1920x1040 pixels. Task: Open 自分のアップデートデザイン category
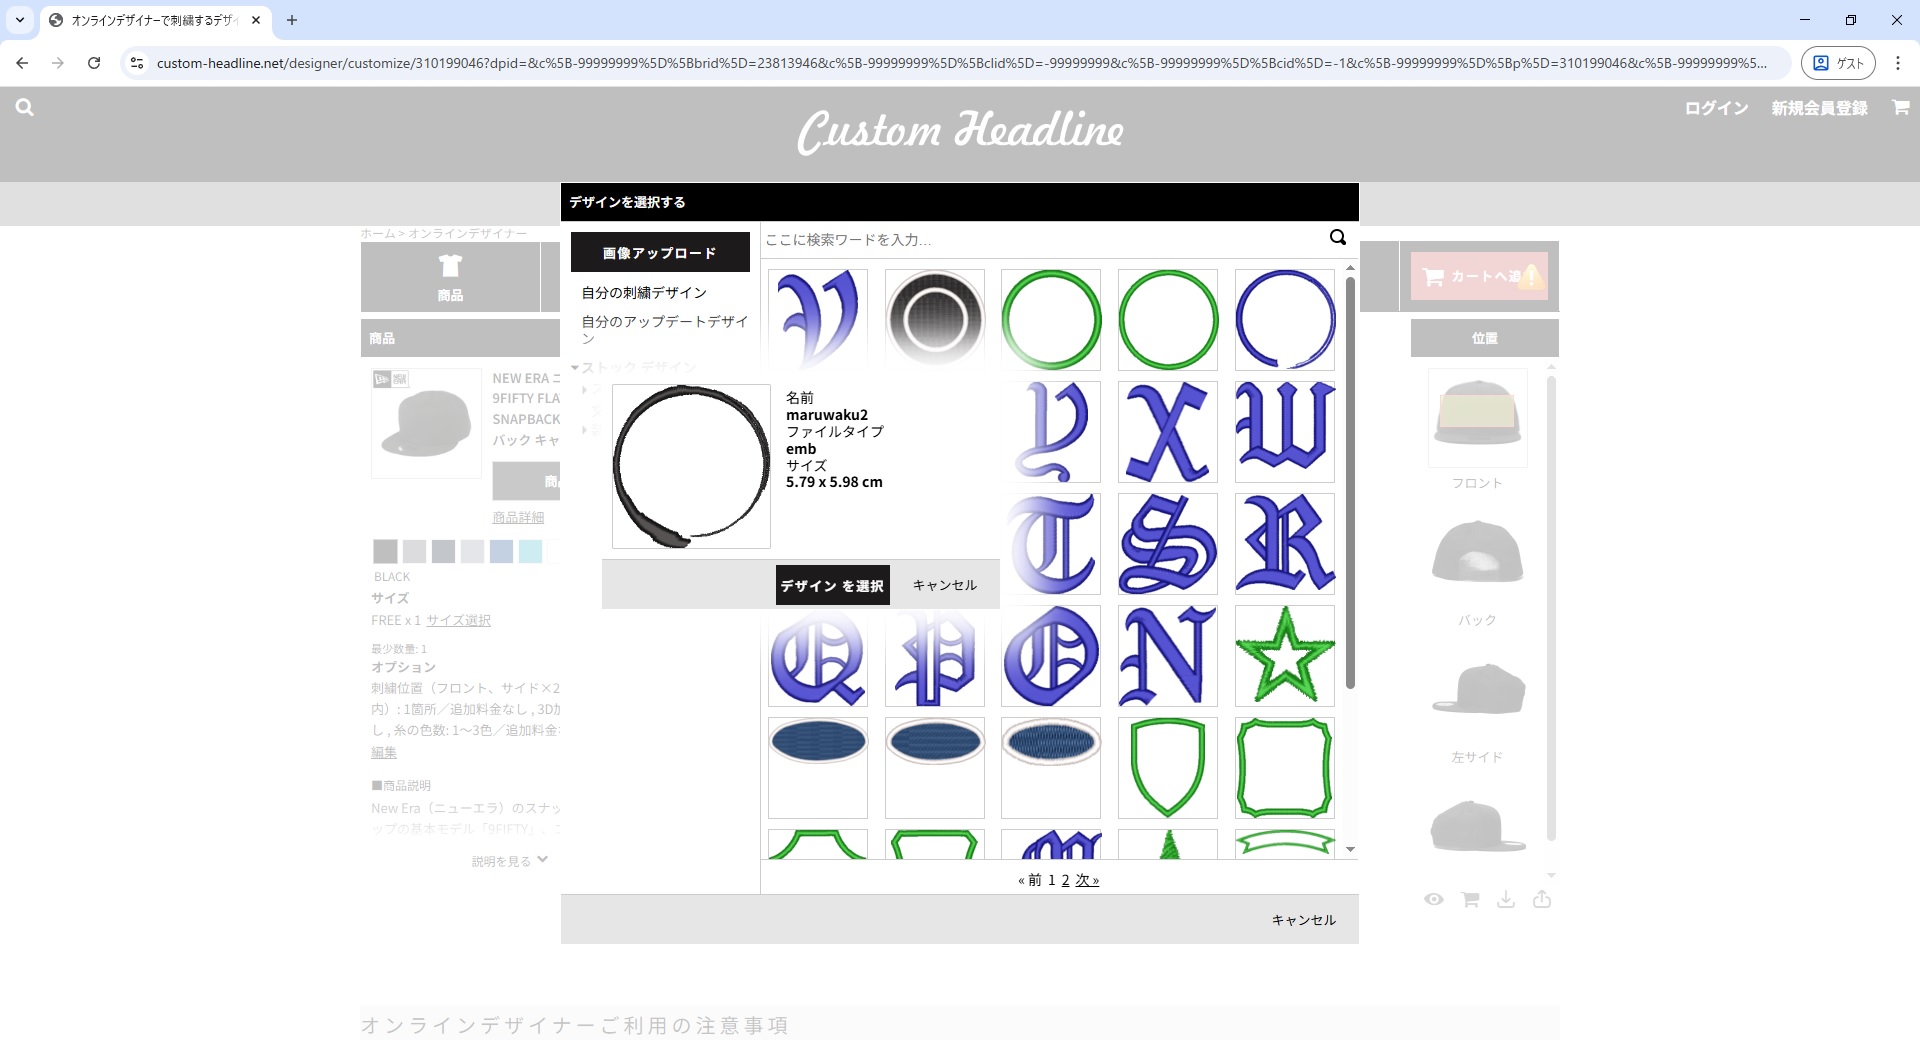click(664, 322)
